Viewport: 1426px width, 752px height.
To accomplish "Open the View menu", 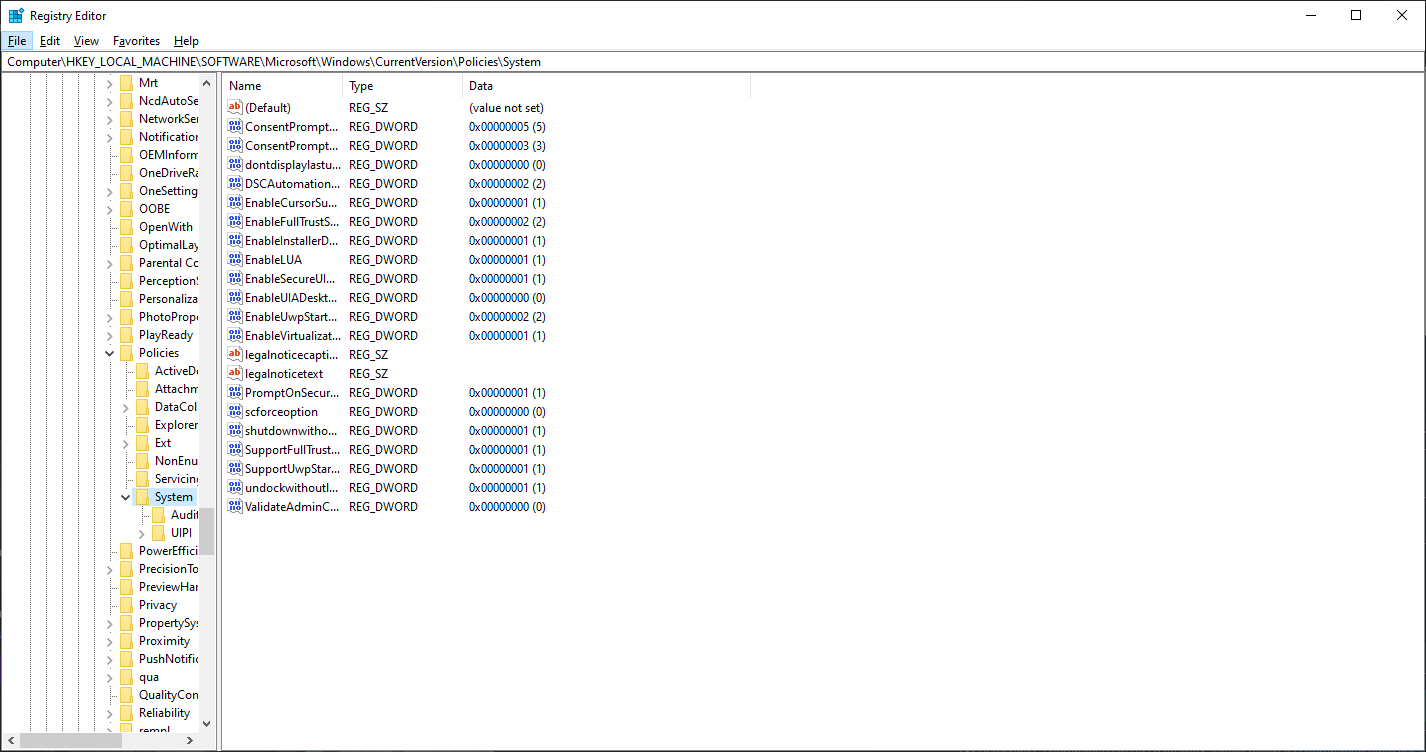I will click(x=86, y=41).
